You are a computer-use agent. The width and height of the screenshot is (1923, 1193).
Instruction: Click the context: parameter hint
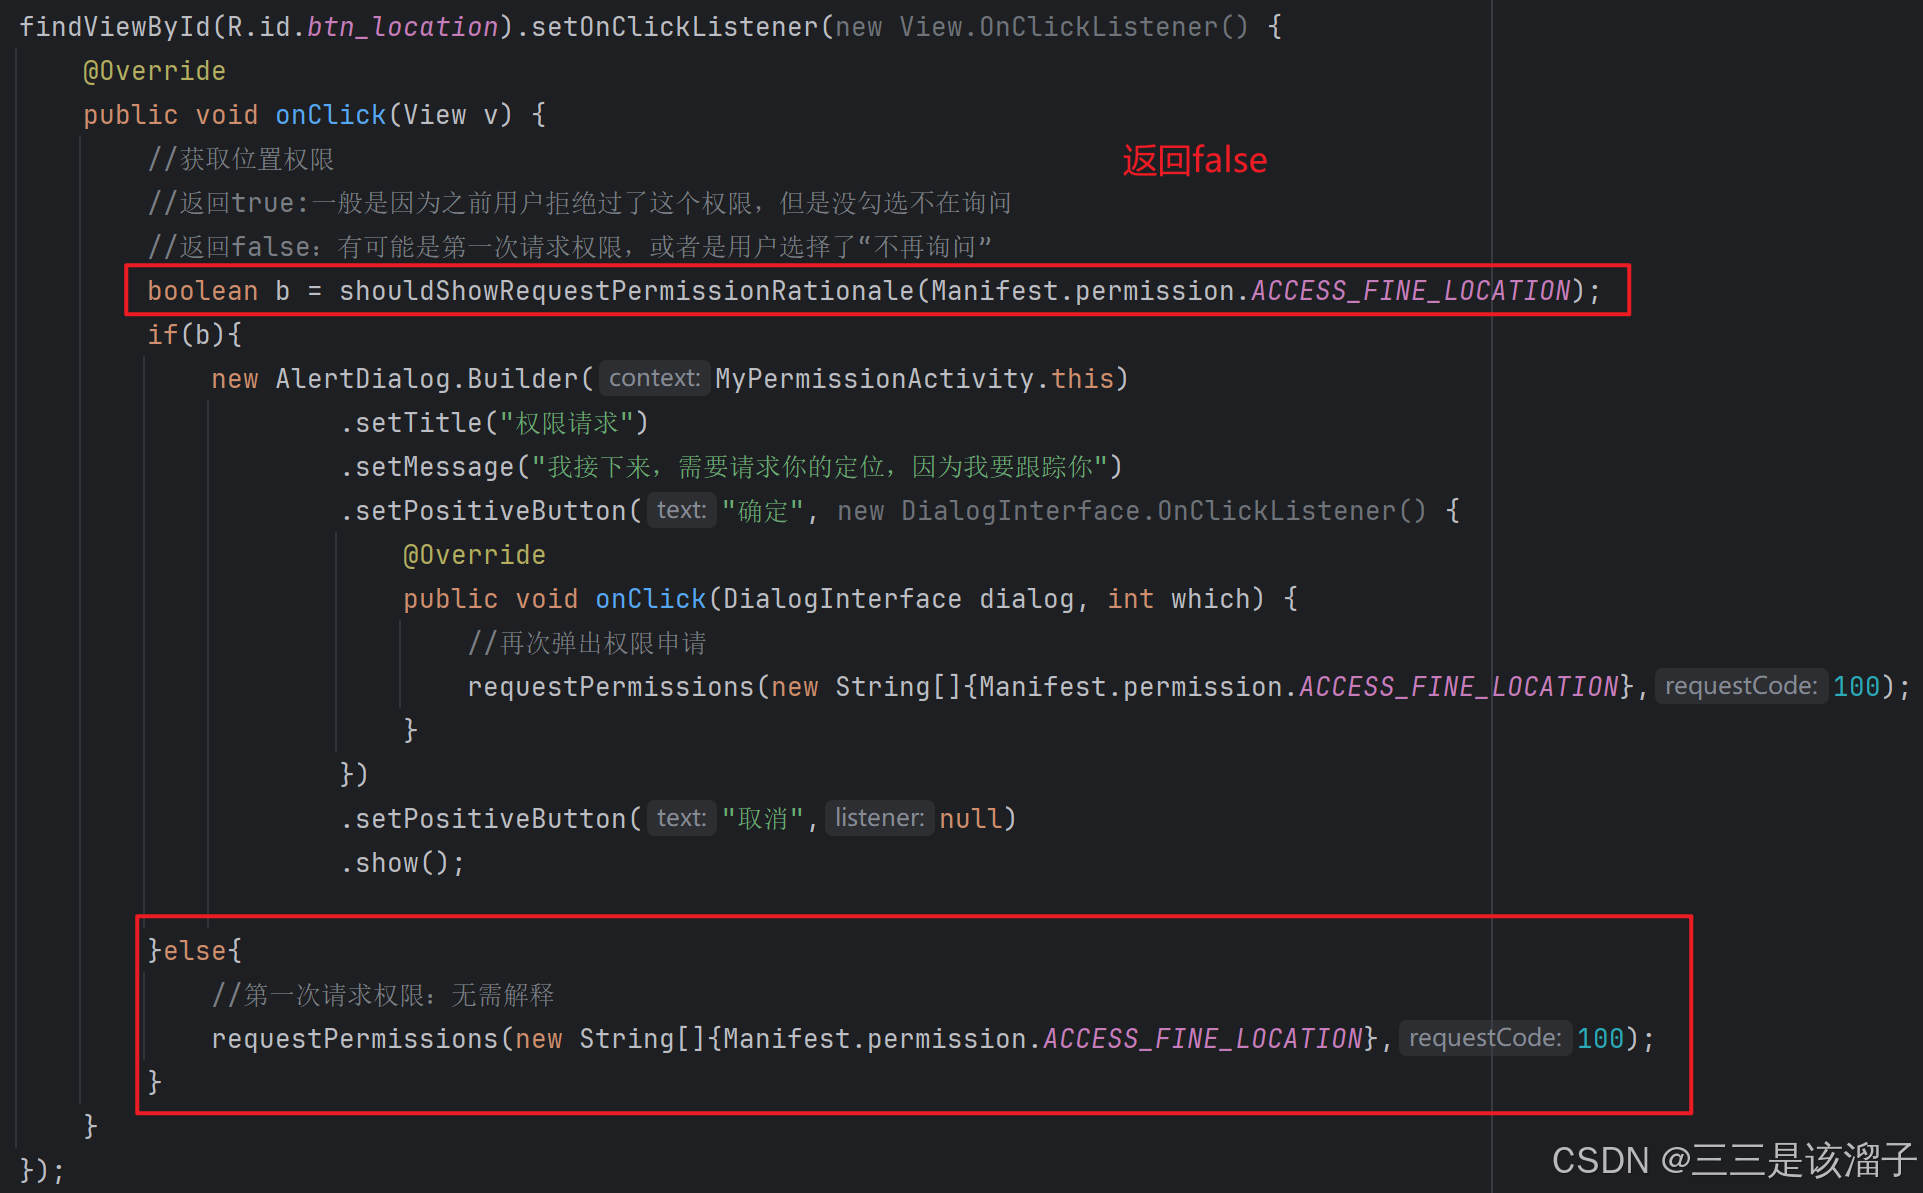[654, 378]
